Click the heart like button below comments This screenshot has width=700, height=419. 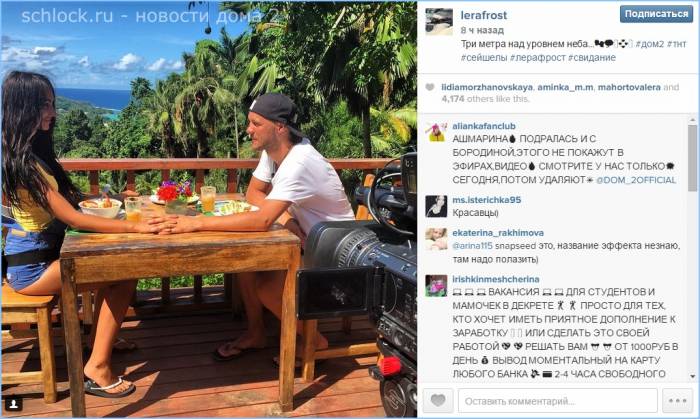pyautogui.click(x=438, y=400)
